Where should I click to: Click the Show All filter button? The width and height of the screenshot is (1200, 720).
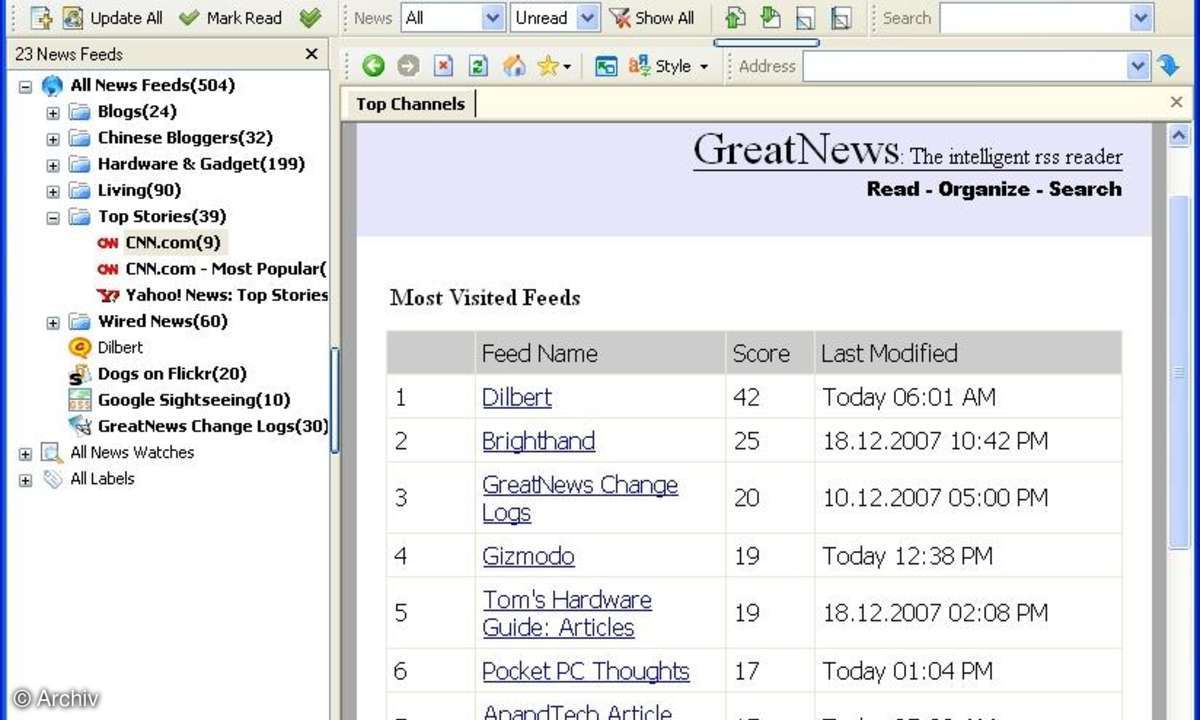click(652, 17)
